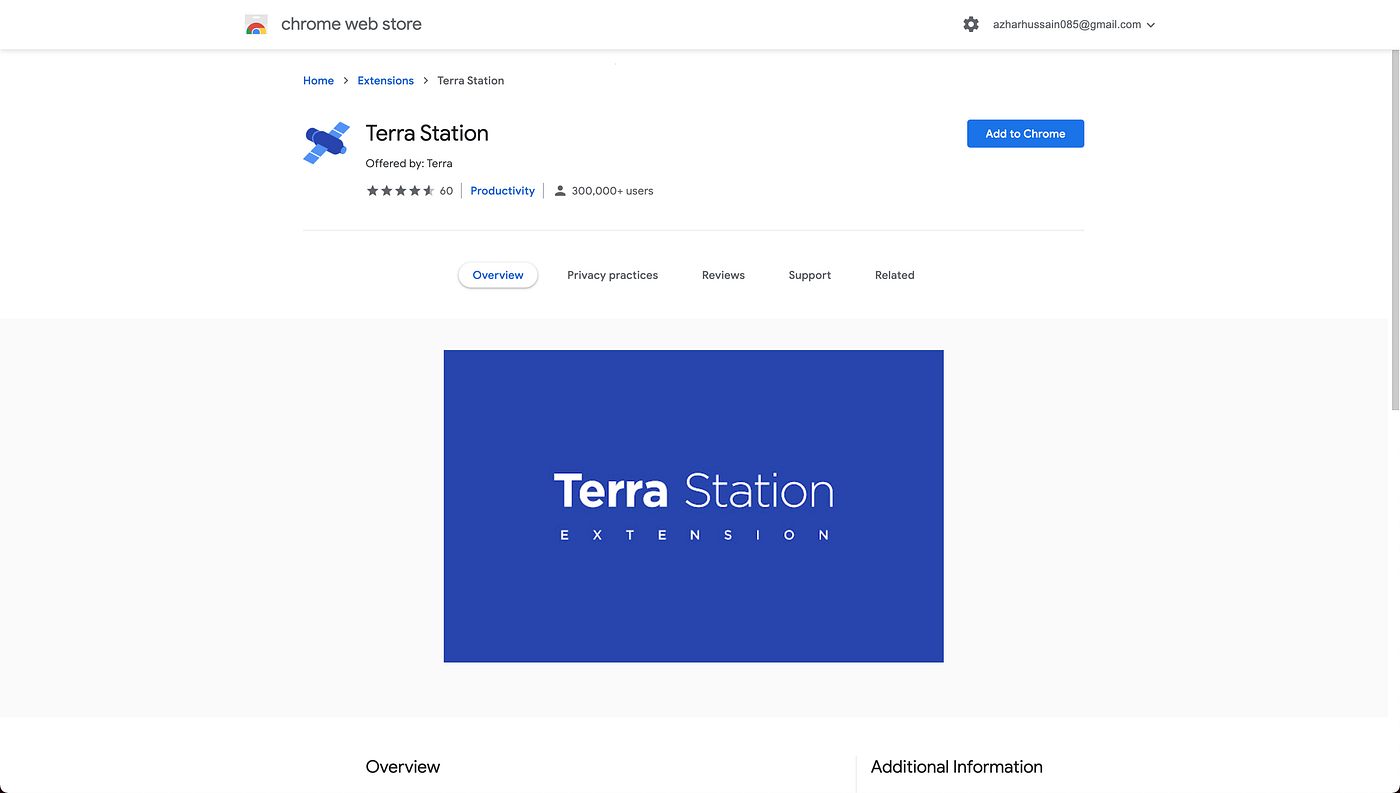Viewport: 1400px width, 793px height.
Task: Switch to the Privacy practices tab
Action: coord(612,275)
